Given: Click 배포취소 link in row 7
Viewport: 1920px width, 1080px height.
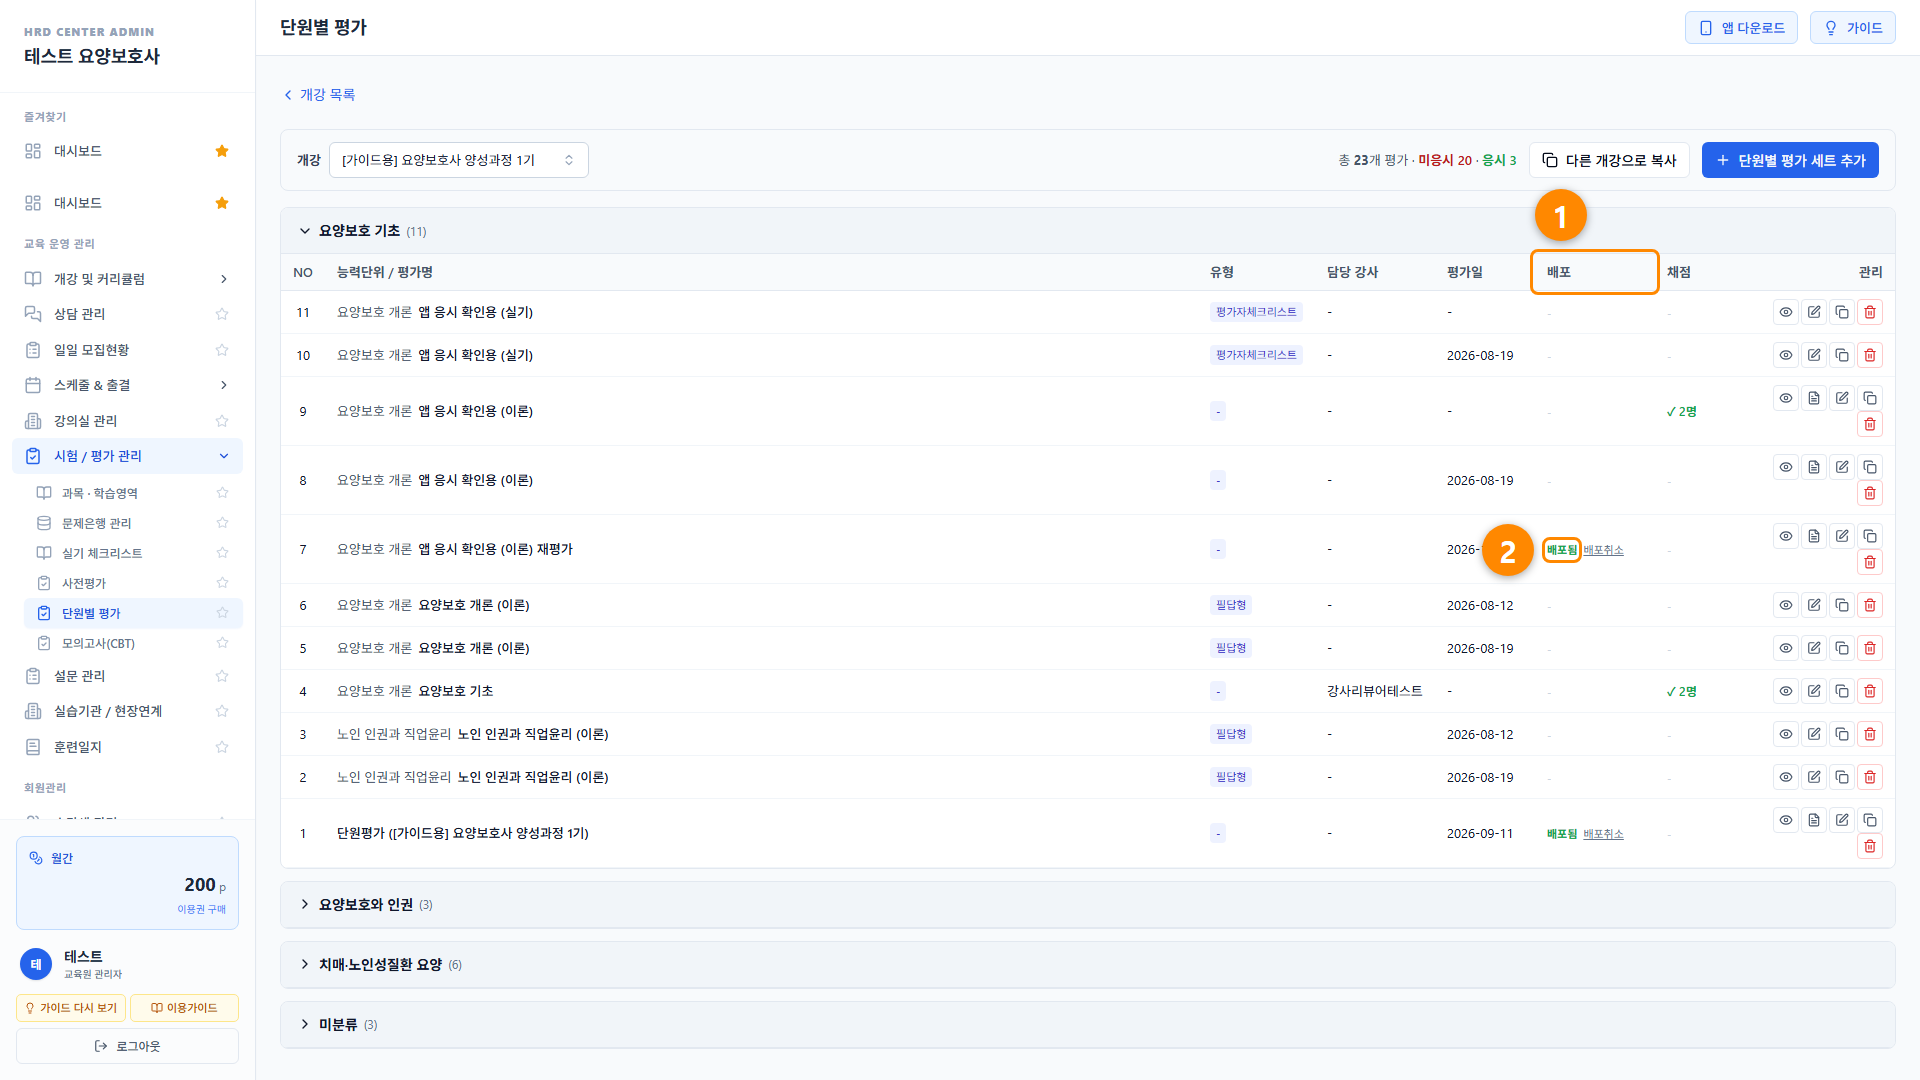Looking at the screenshot, I should pos(1603,550).
